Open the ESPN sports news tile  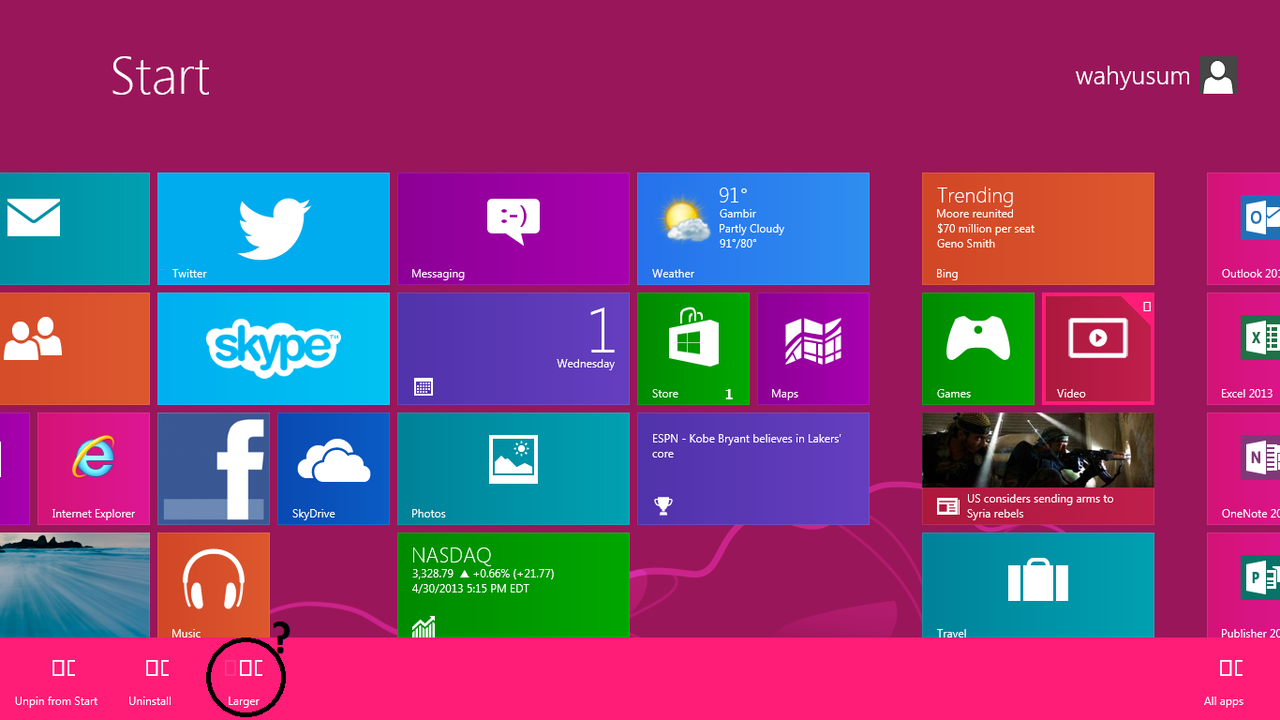click(x=753, y=469)
